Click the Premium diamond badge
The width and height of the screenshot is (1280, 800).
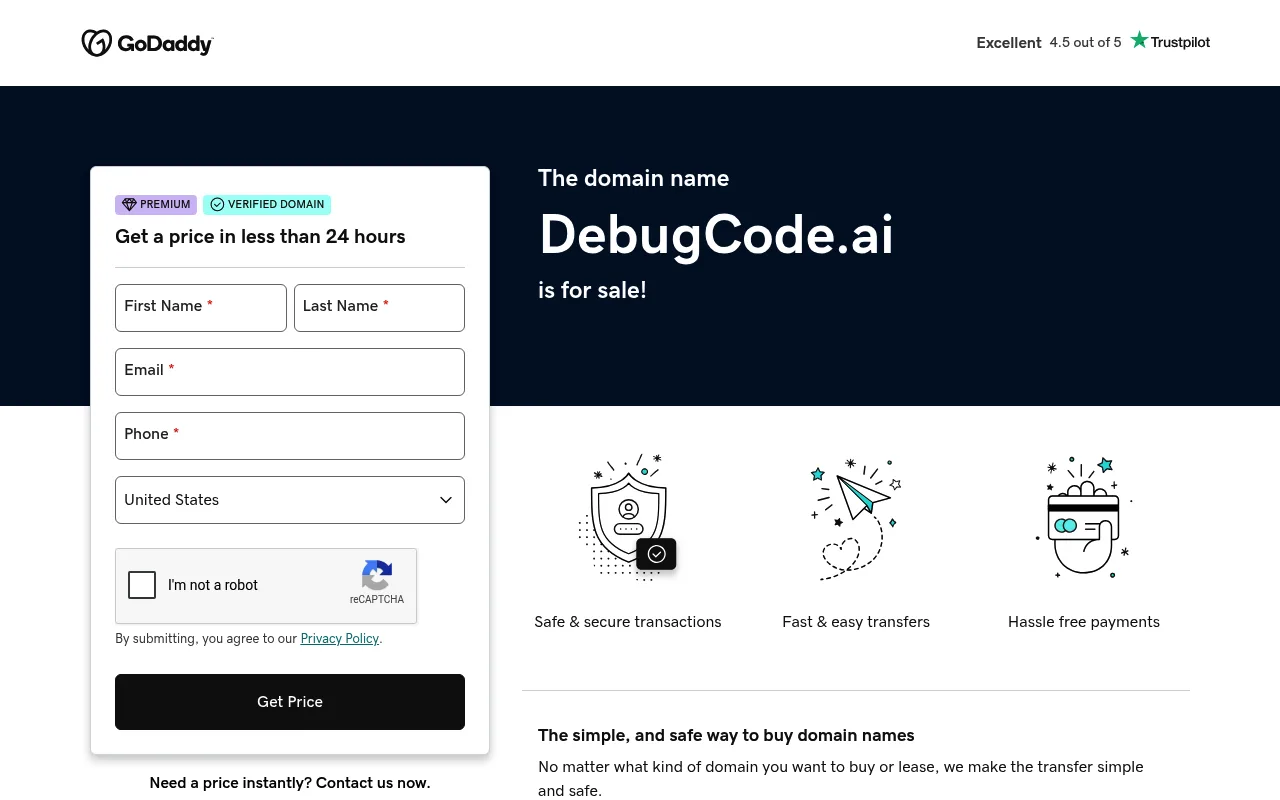pyautogui.click(x=156, y=205)
